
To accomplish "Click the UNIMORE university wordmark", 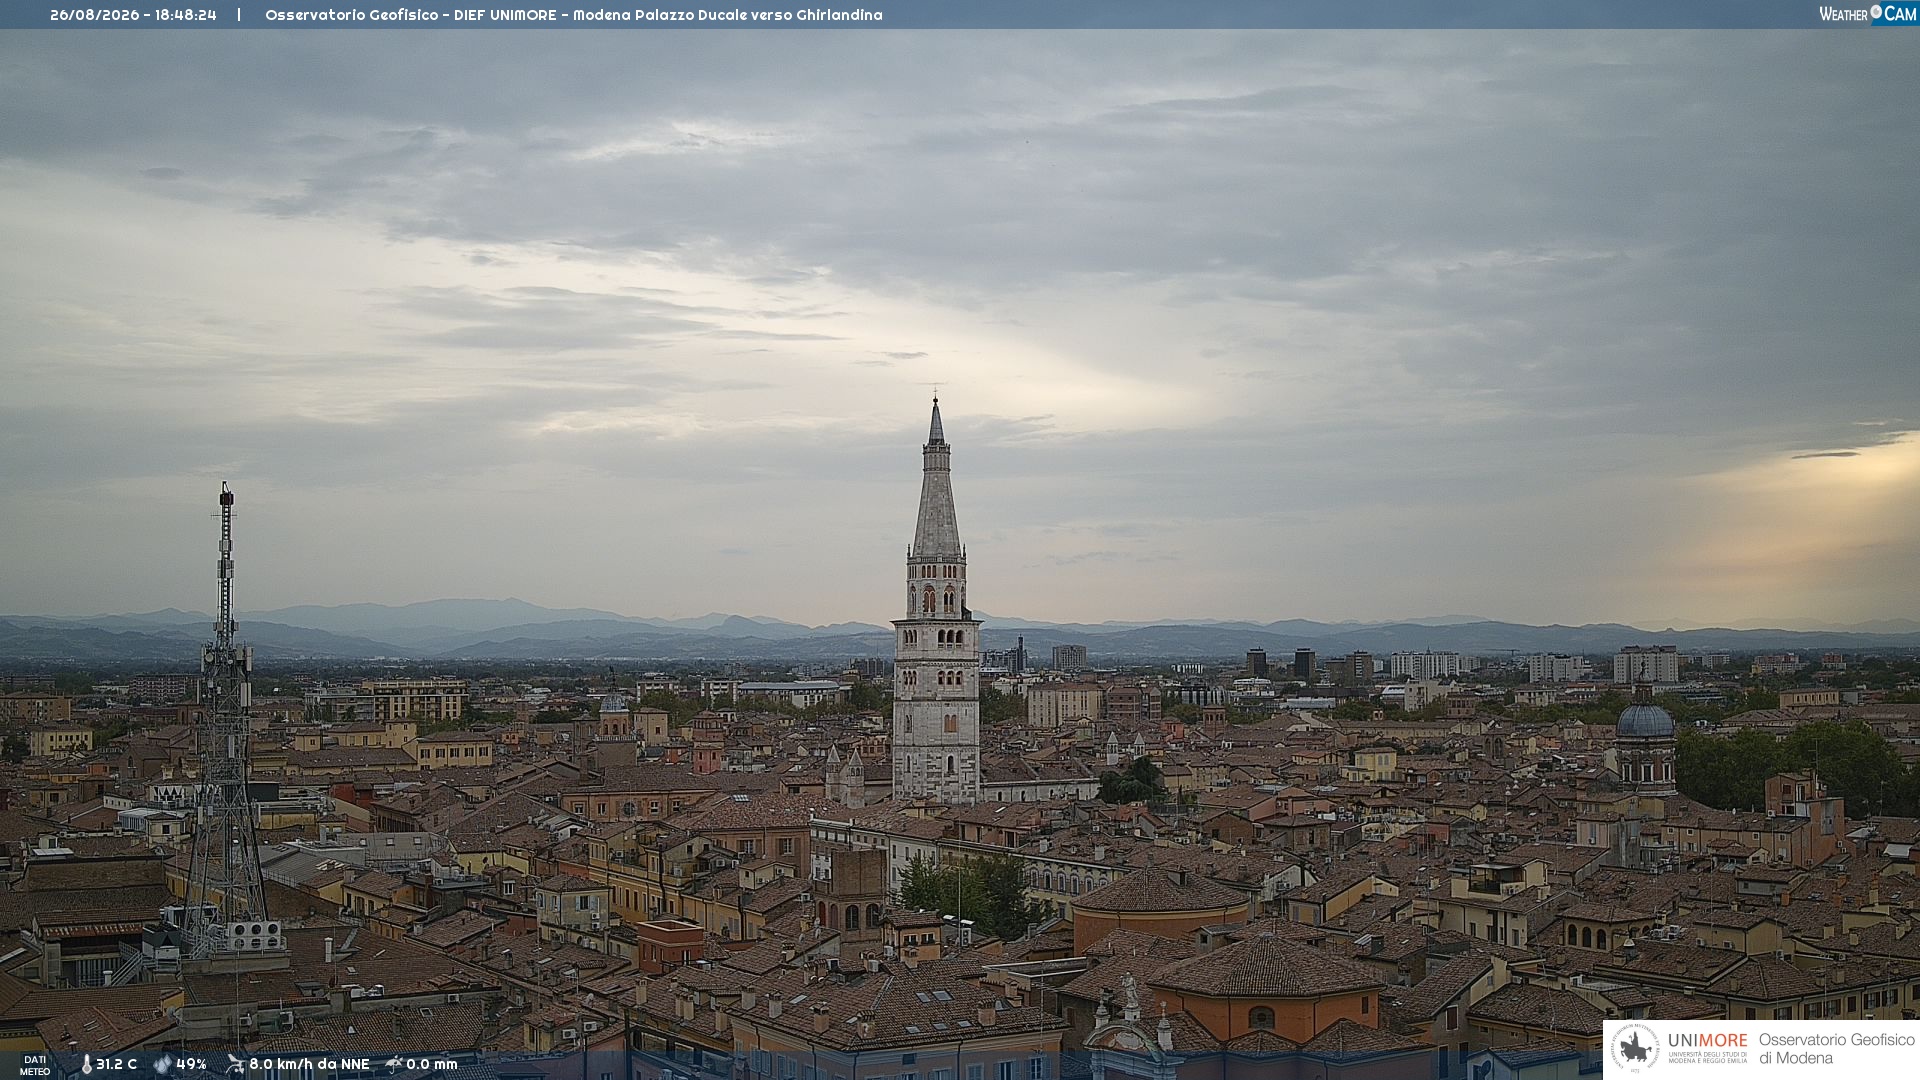I will pyautogui.click(x=1708, y=1040).
